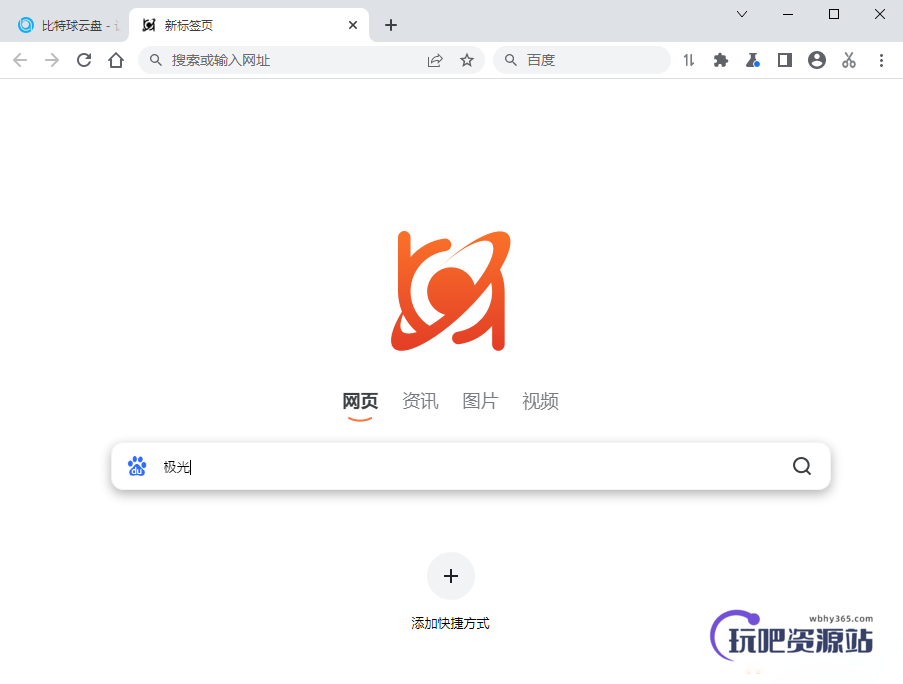Expand the tab search dropdown arrow
The image size is (903, 684).
tap(742, 14)
